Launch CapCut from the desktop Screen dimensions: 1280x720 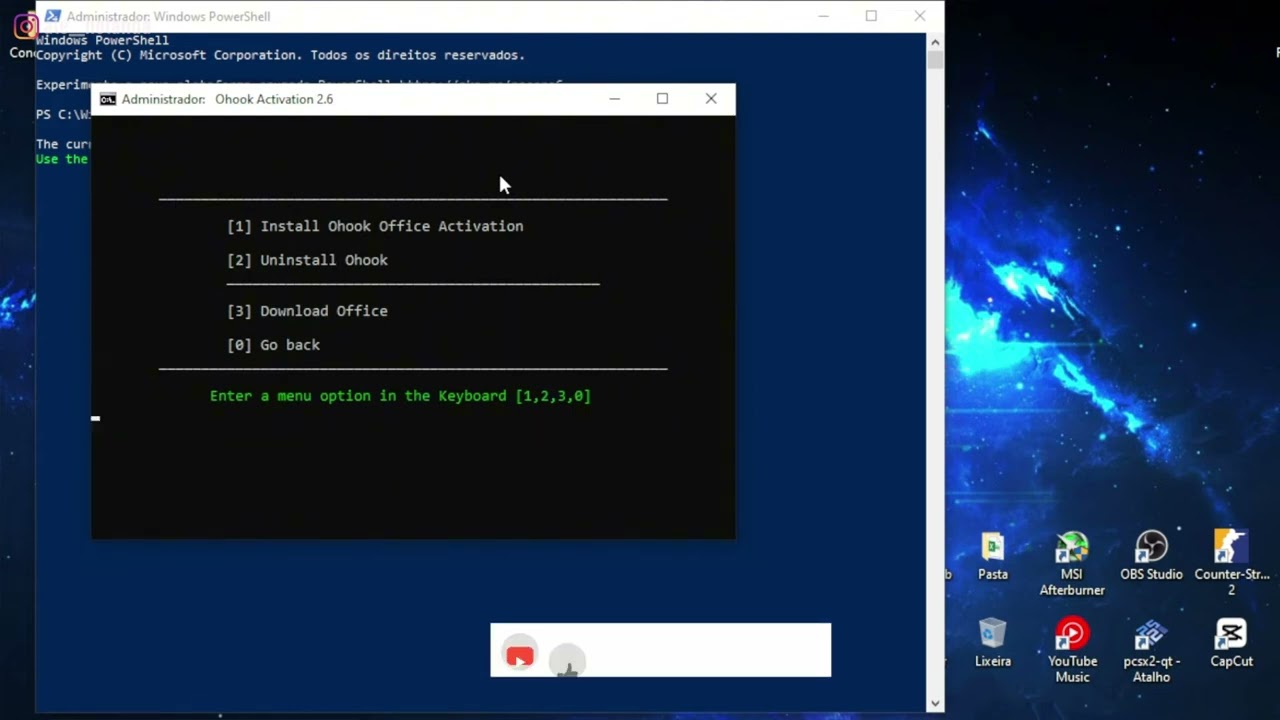[1231, 643]
